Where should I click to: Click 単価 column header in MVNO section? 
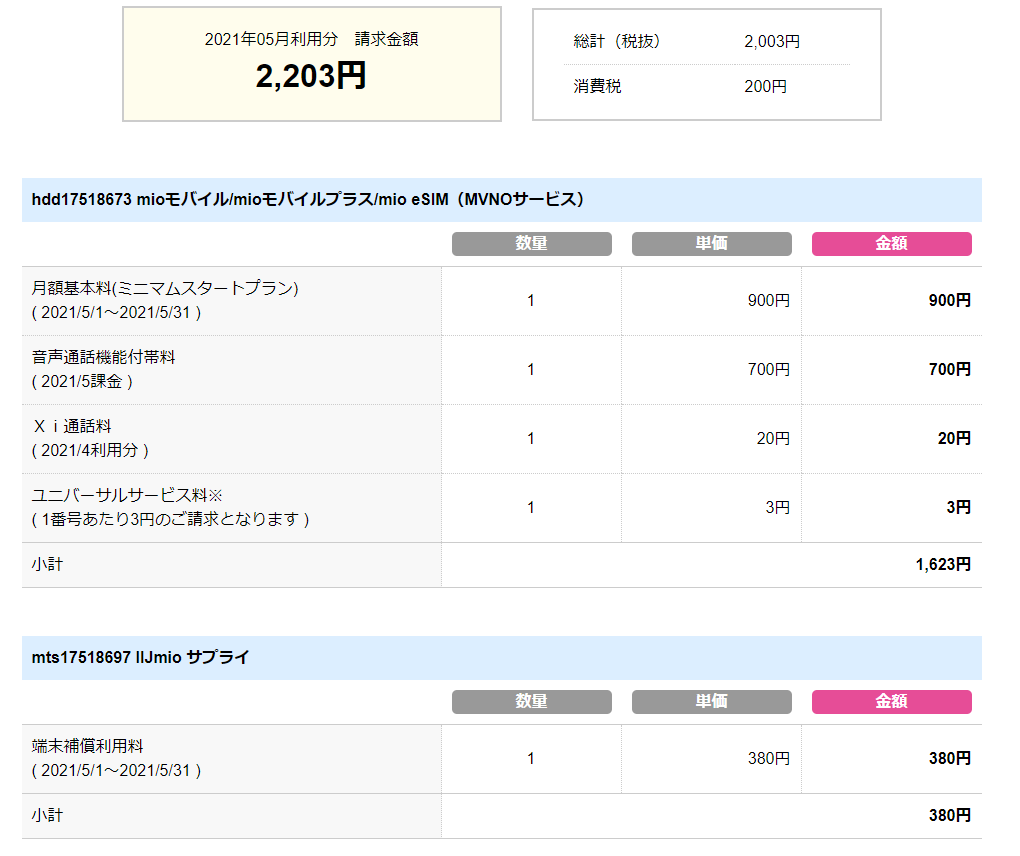pos(712,243)
